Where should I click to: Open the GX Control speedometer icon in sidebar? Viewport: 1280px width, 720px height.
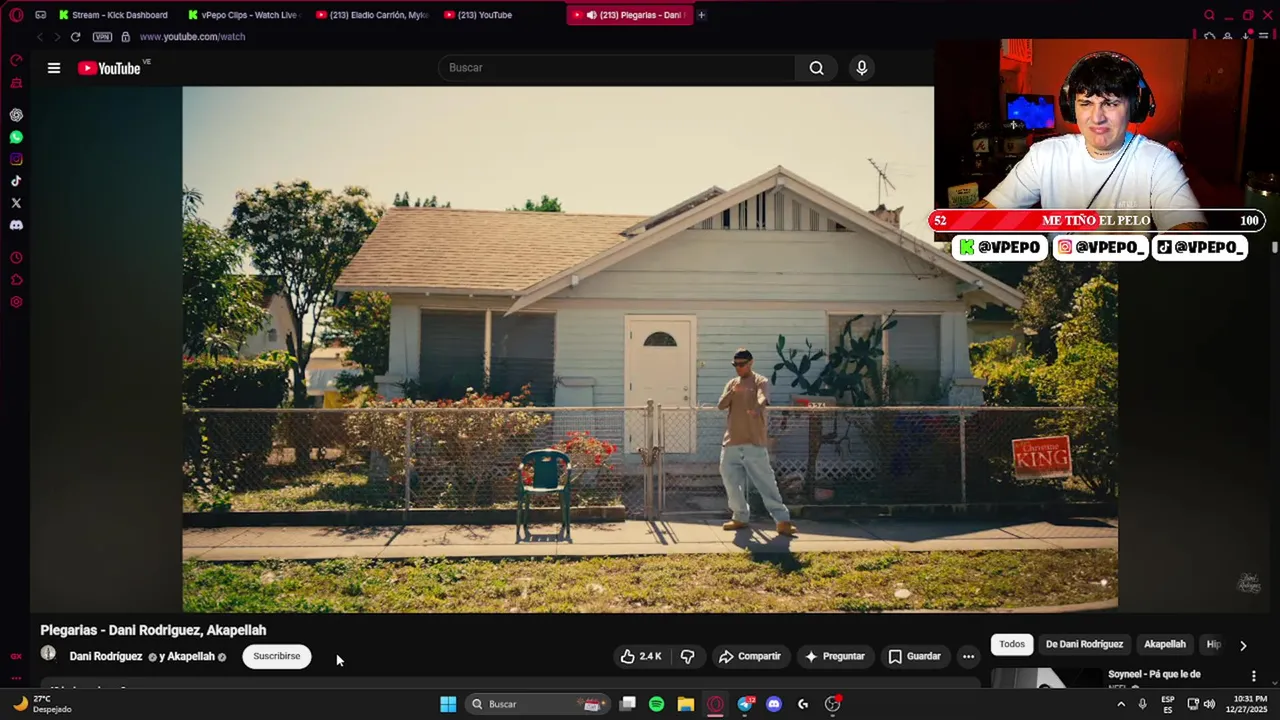[x=16, y=61]
